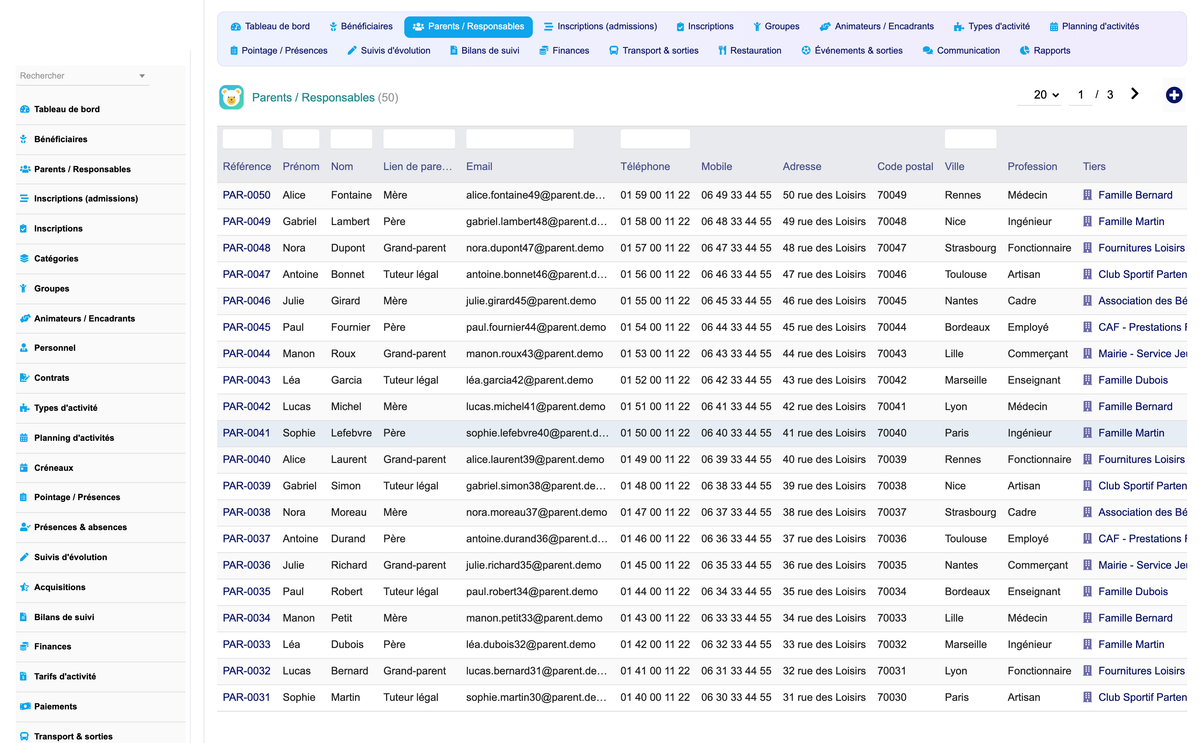
Task: Click Rapports pie chart icon in top navigation
Action: 1025,50
